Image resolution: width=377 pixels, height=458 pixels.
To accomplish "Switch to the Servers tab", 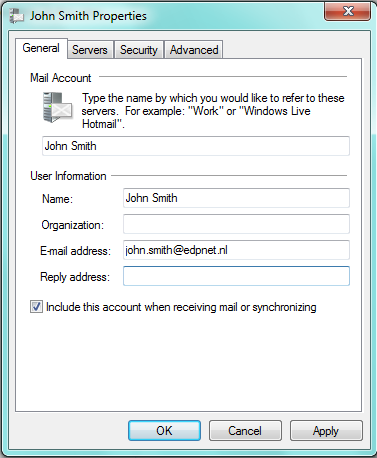I will (90, 50).
